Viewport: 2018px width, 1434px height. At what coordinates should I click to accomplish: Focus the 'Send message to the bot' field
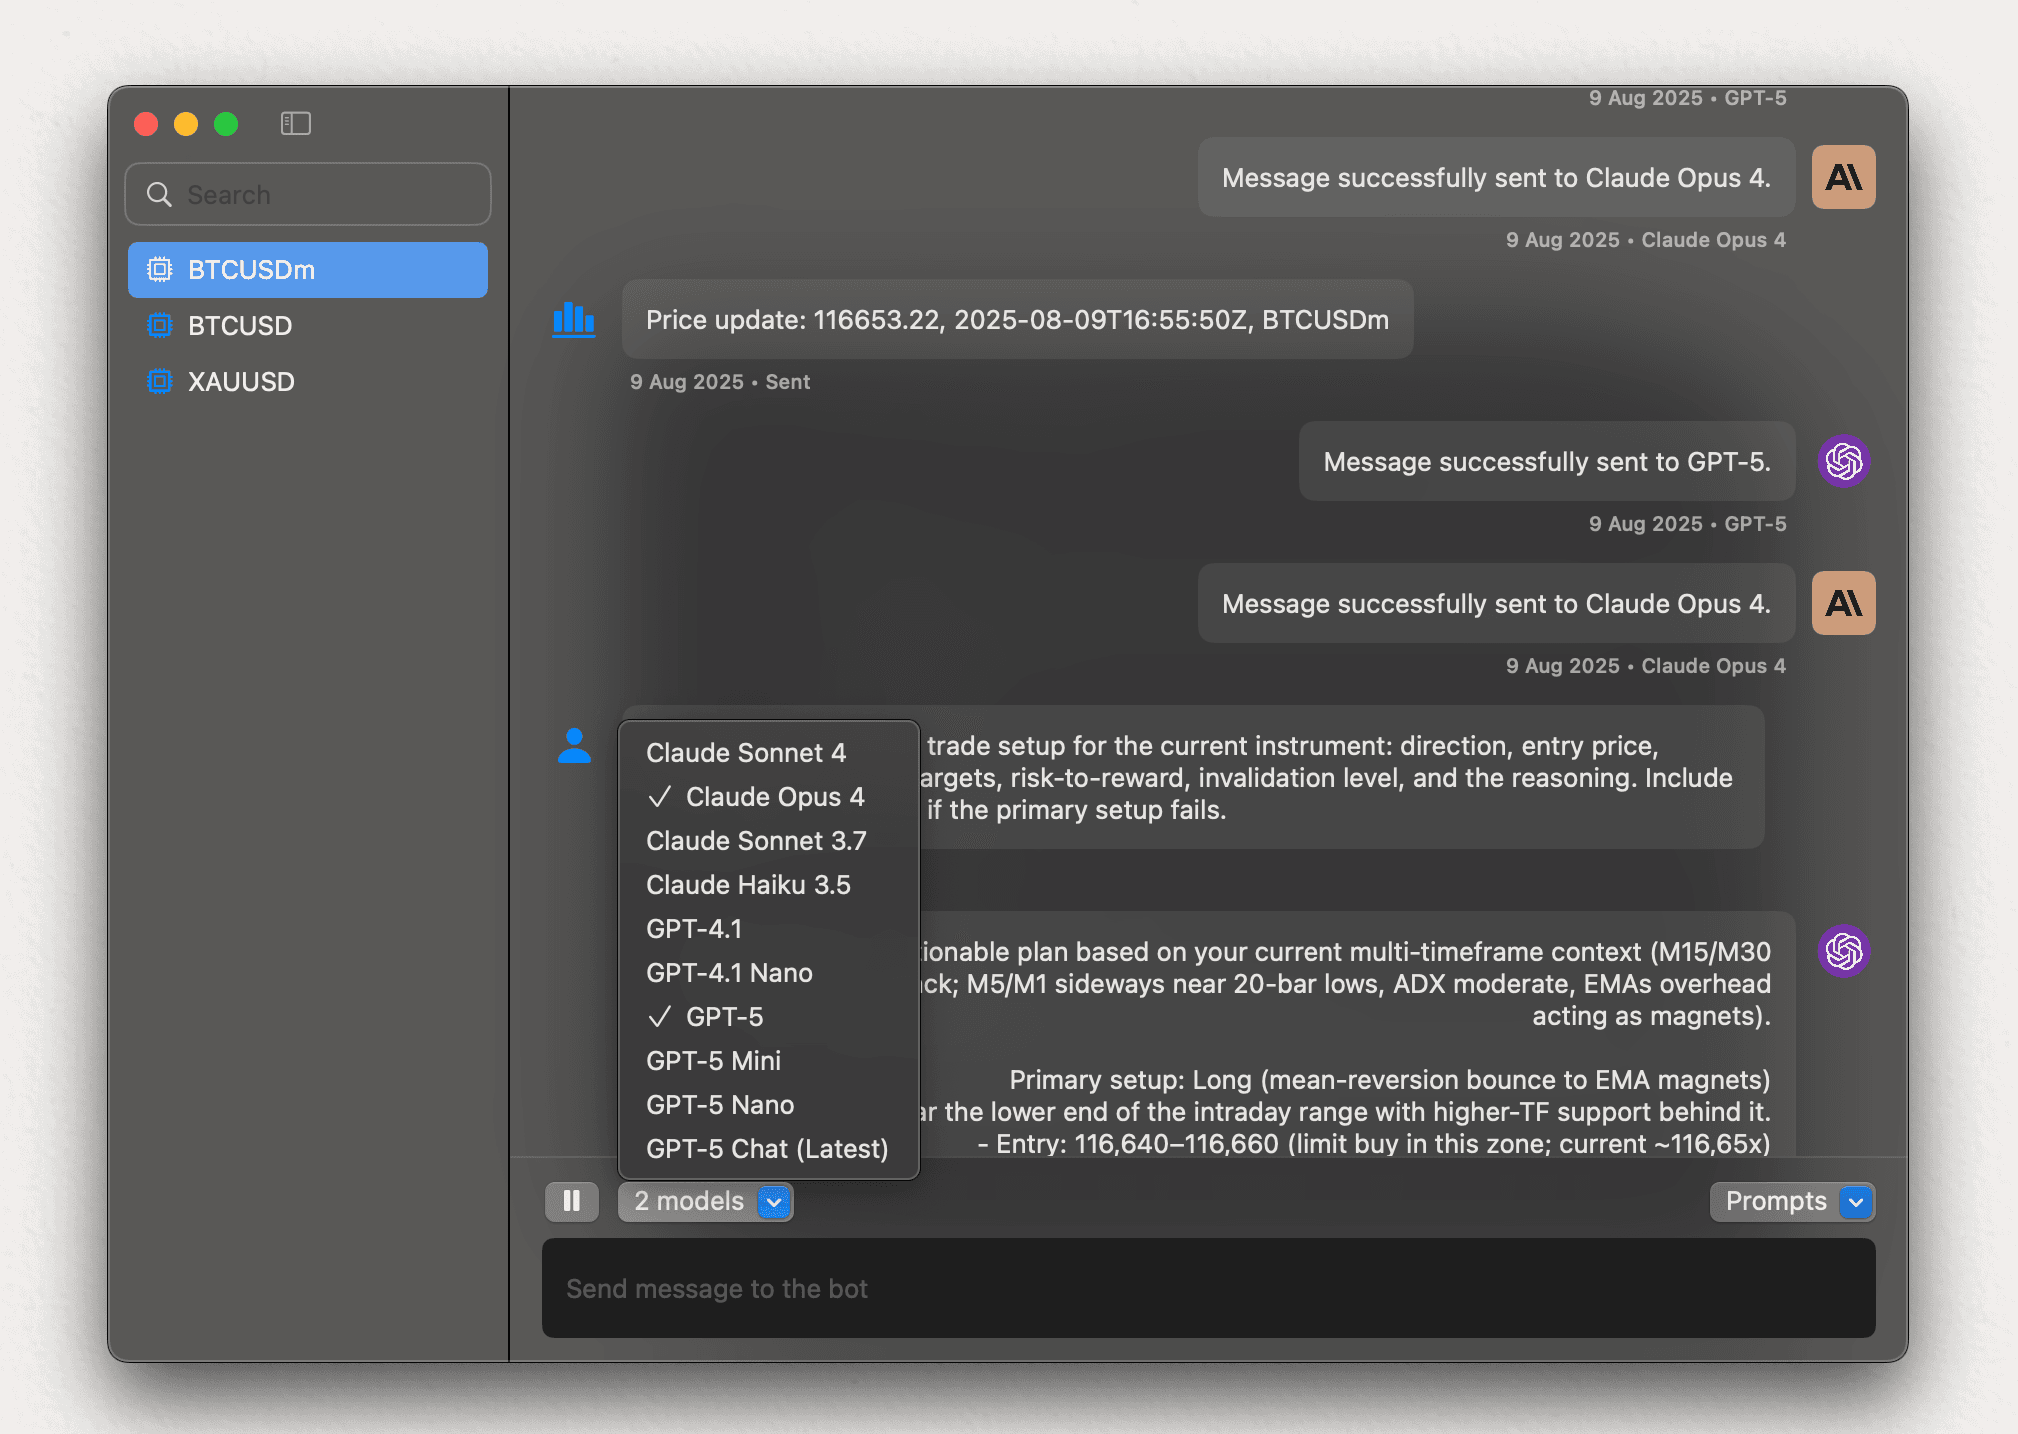[x=1208, y=1288]
